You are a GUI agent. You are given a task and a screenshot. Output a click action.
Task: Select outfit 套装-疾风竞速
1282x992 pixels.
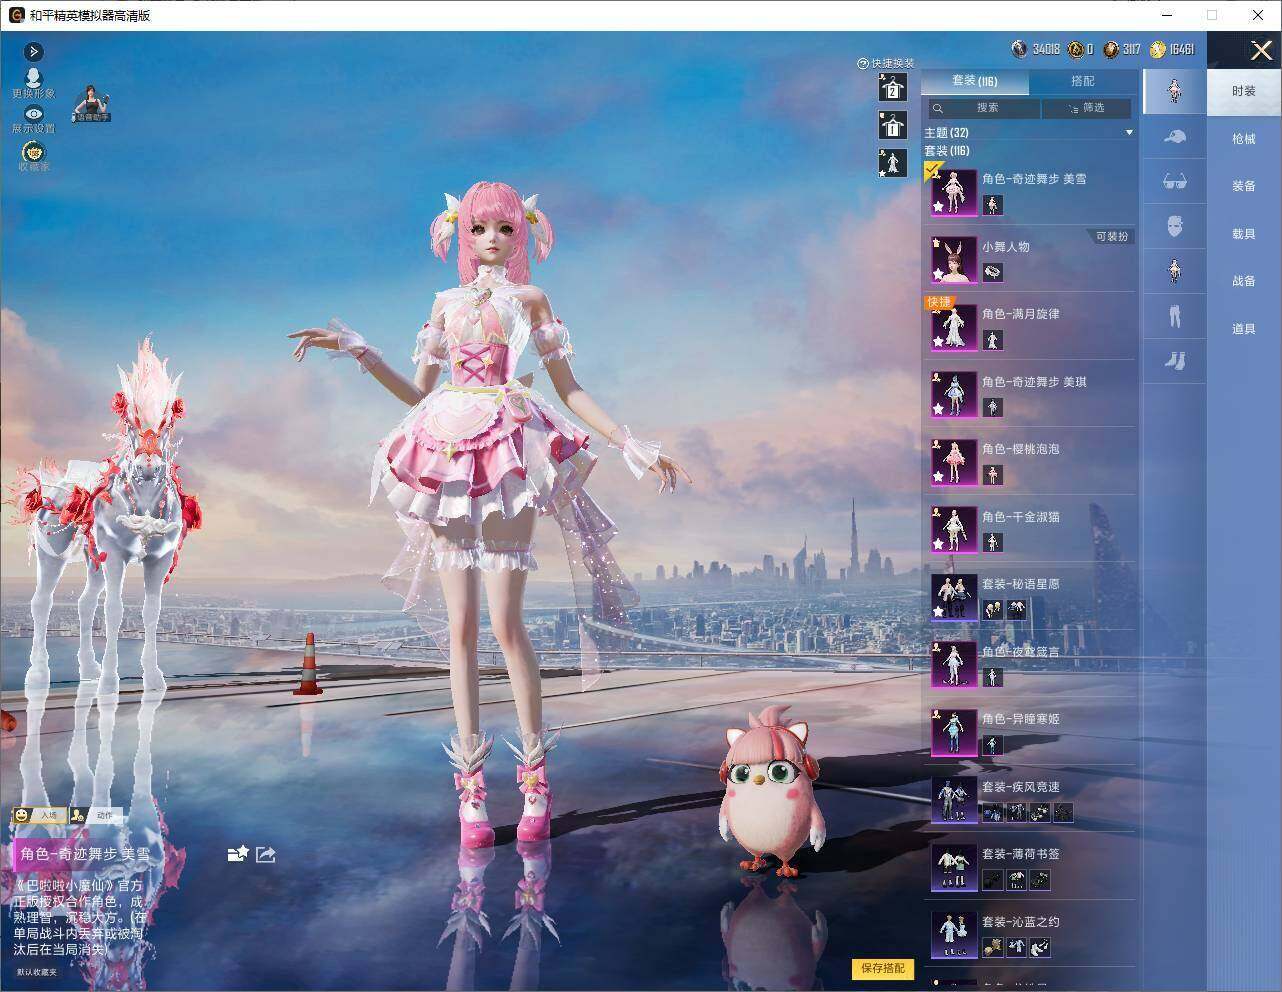point(1030,800)
